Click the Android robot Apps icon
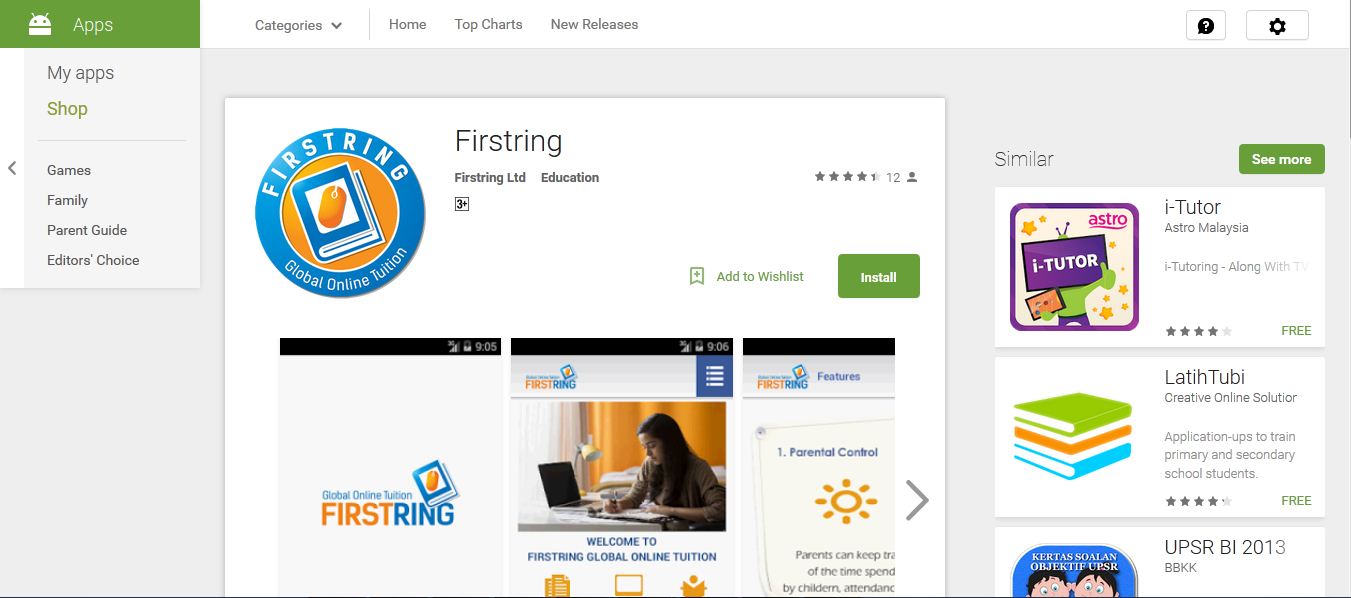 pos(40,24)
